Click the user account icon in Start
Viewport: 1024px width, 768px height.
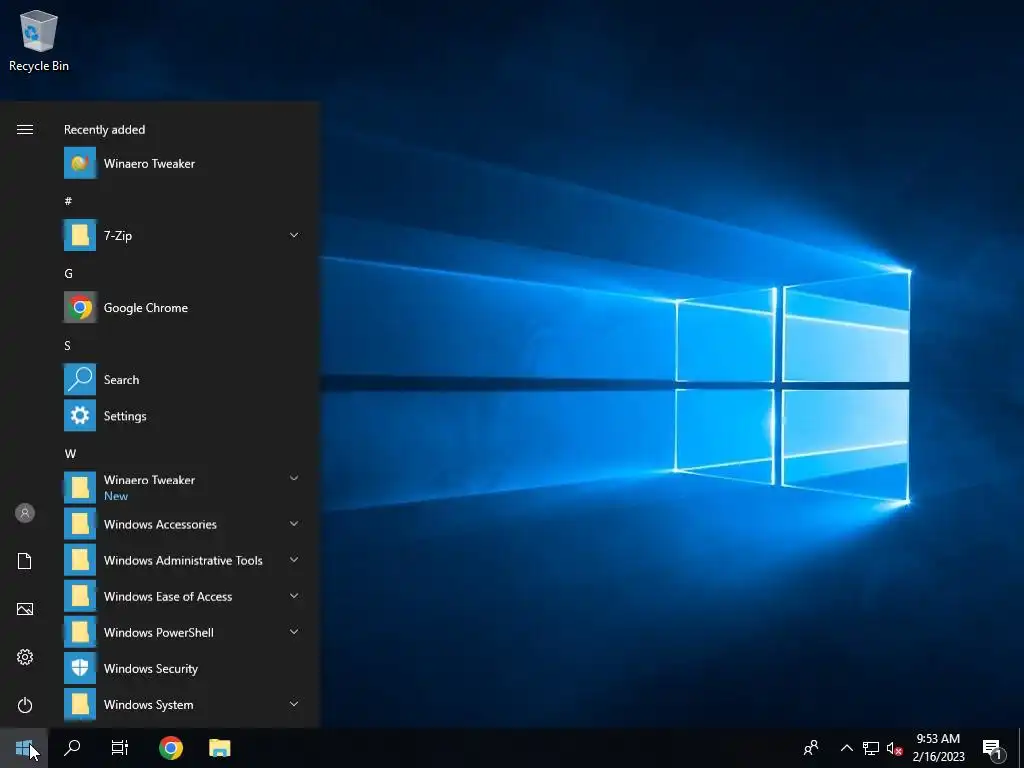(x=25, y=513)
